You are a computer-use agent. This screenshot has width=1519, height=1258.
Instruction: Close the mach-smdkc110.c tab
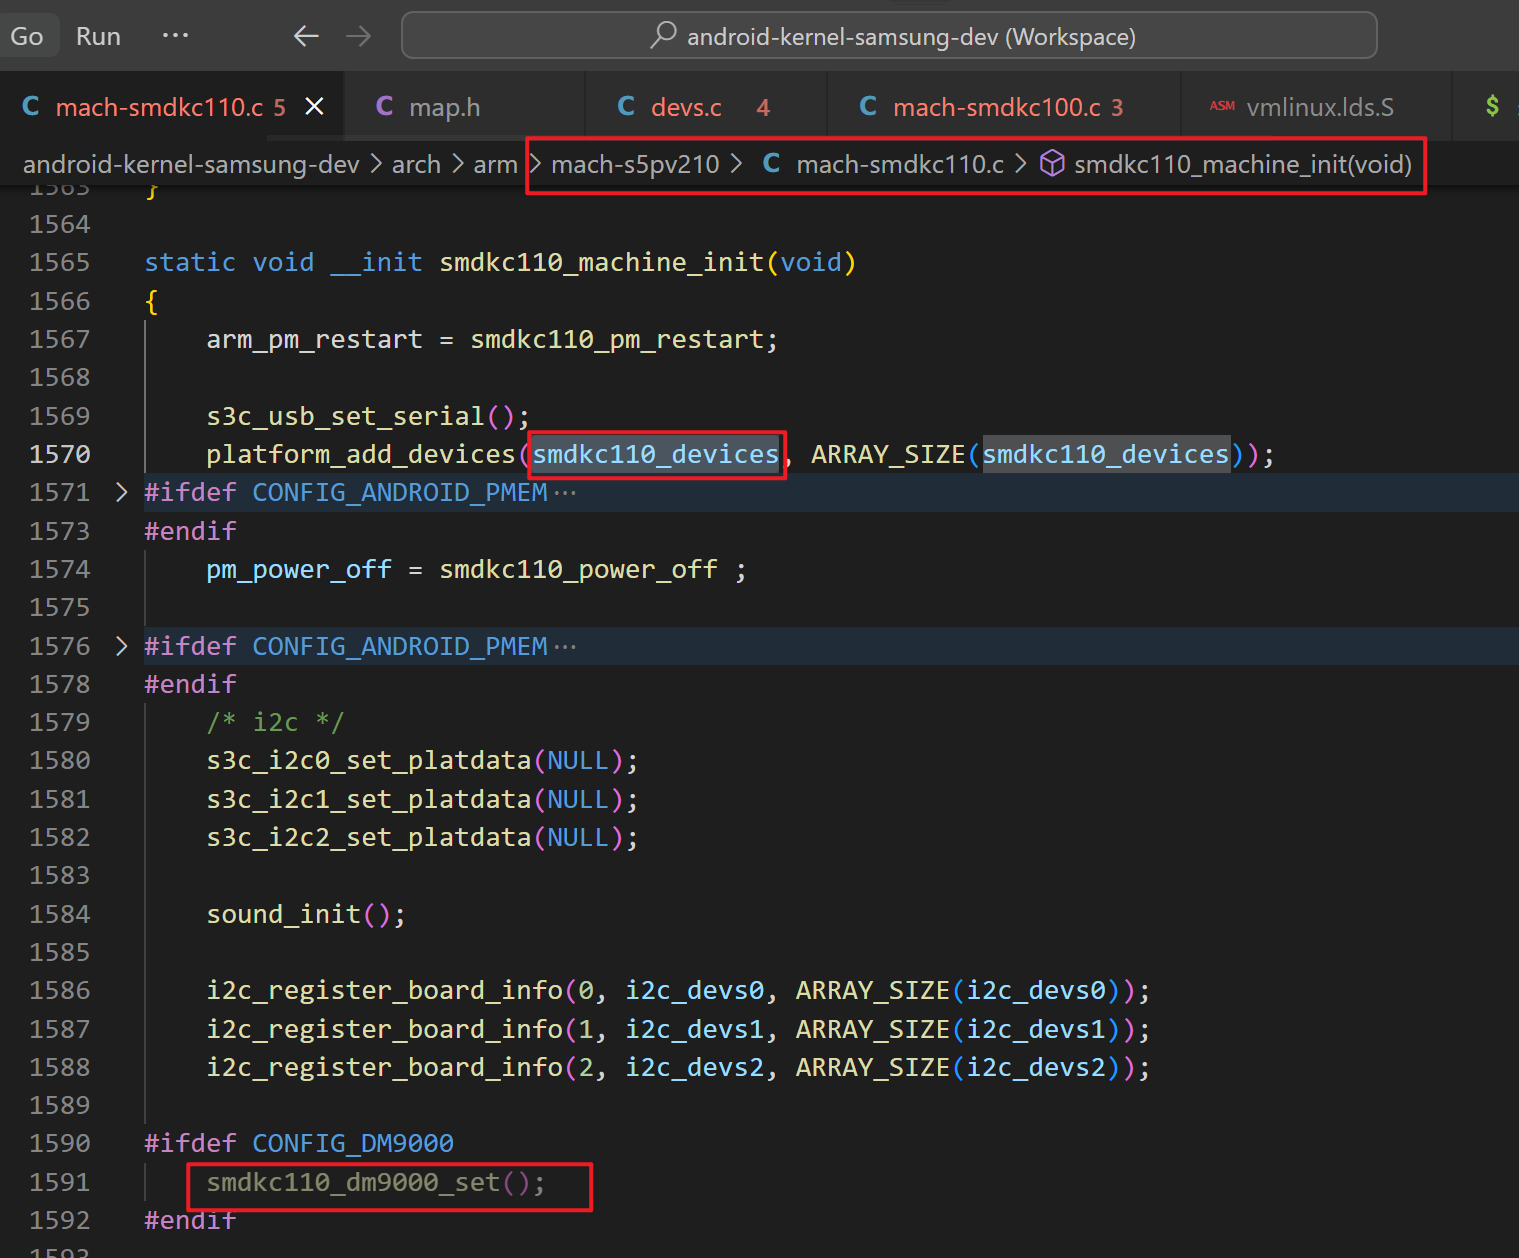coord(314,106)
